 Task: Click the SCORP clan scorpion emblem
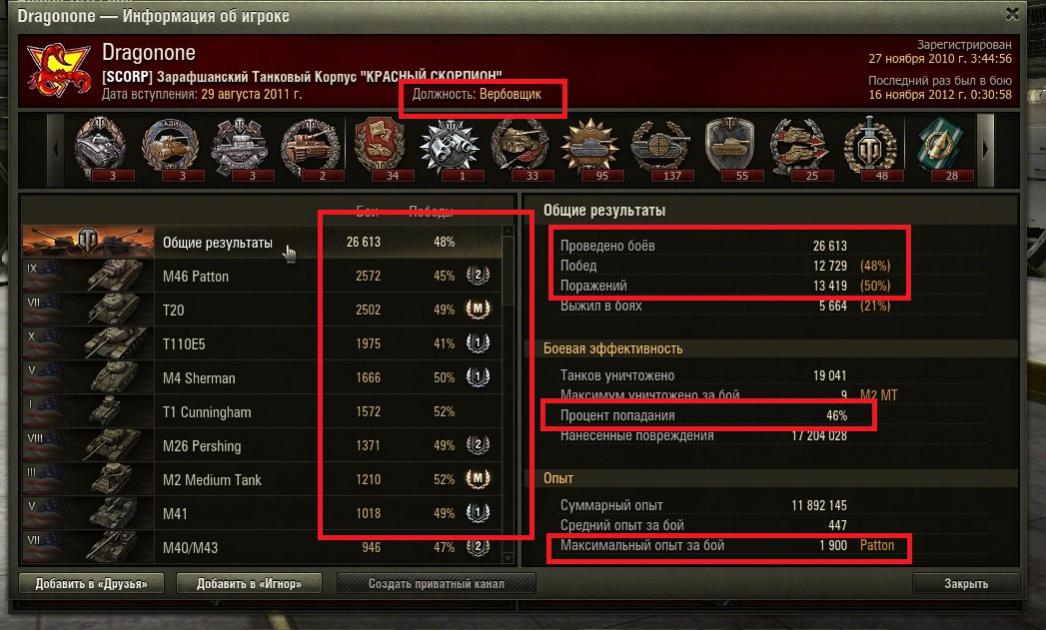pos(58,69)
